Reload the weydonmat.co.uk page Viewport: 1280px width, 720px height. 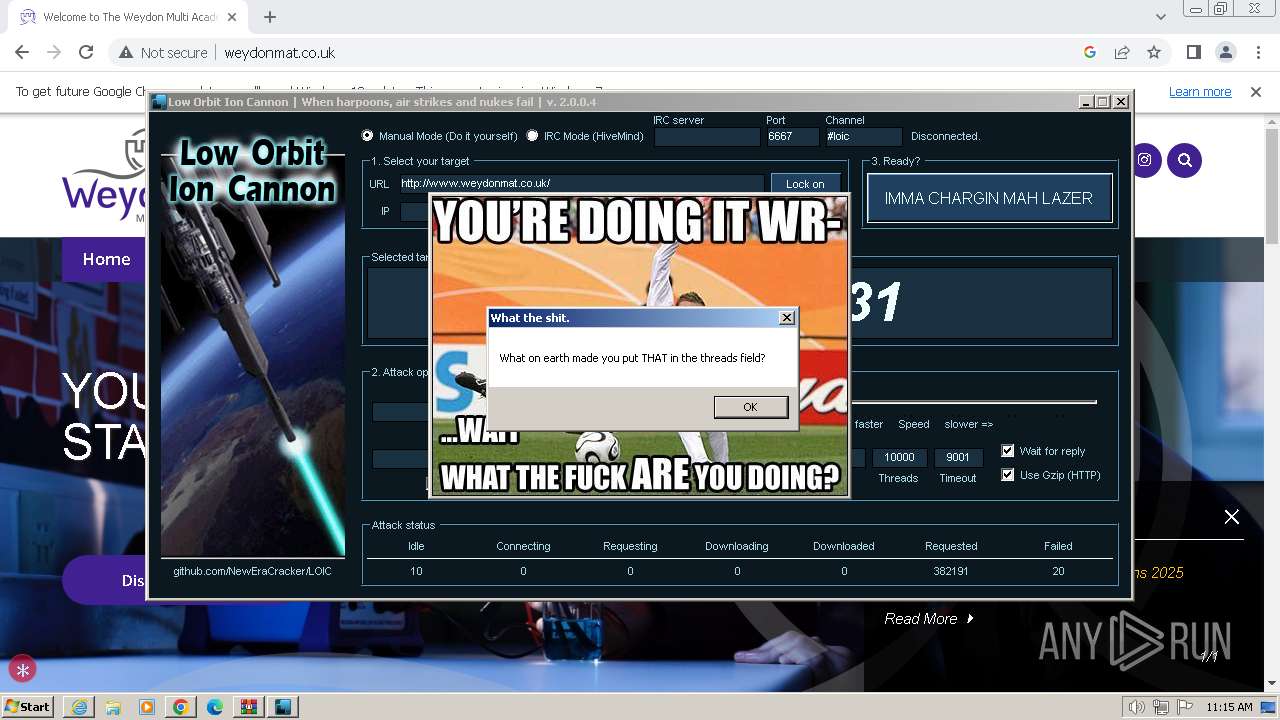pyautogui.click(x=86, y=52)
